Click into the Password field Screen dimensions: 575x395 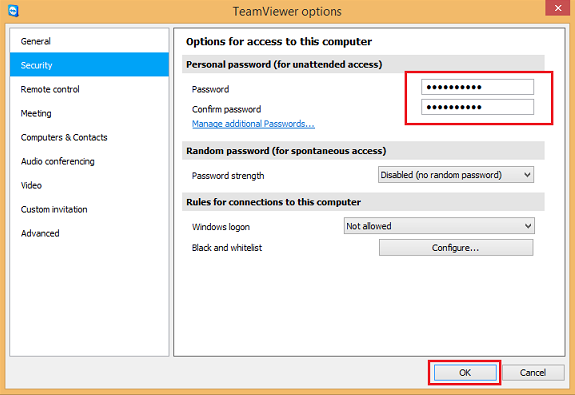click(477, 87)
